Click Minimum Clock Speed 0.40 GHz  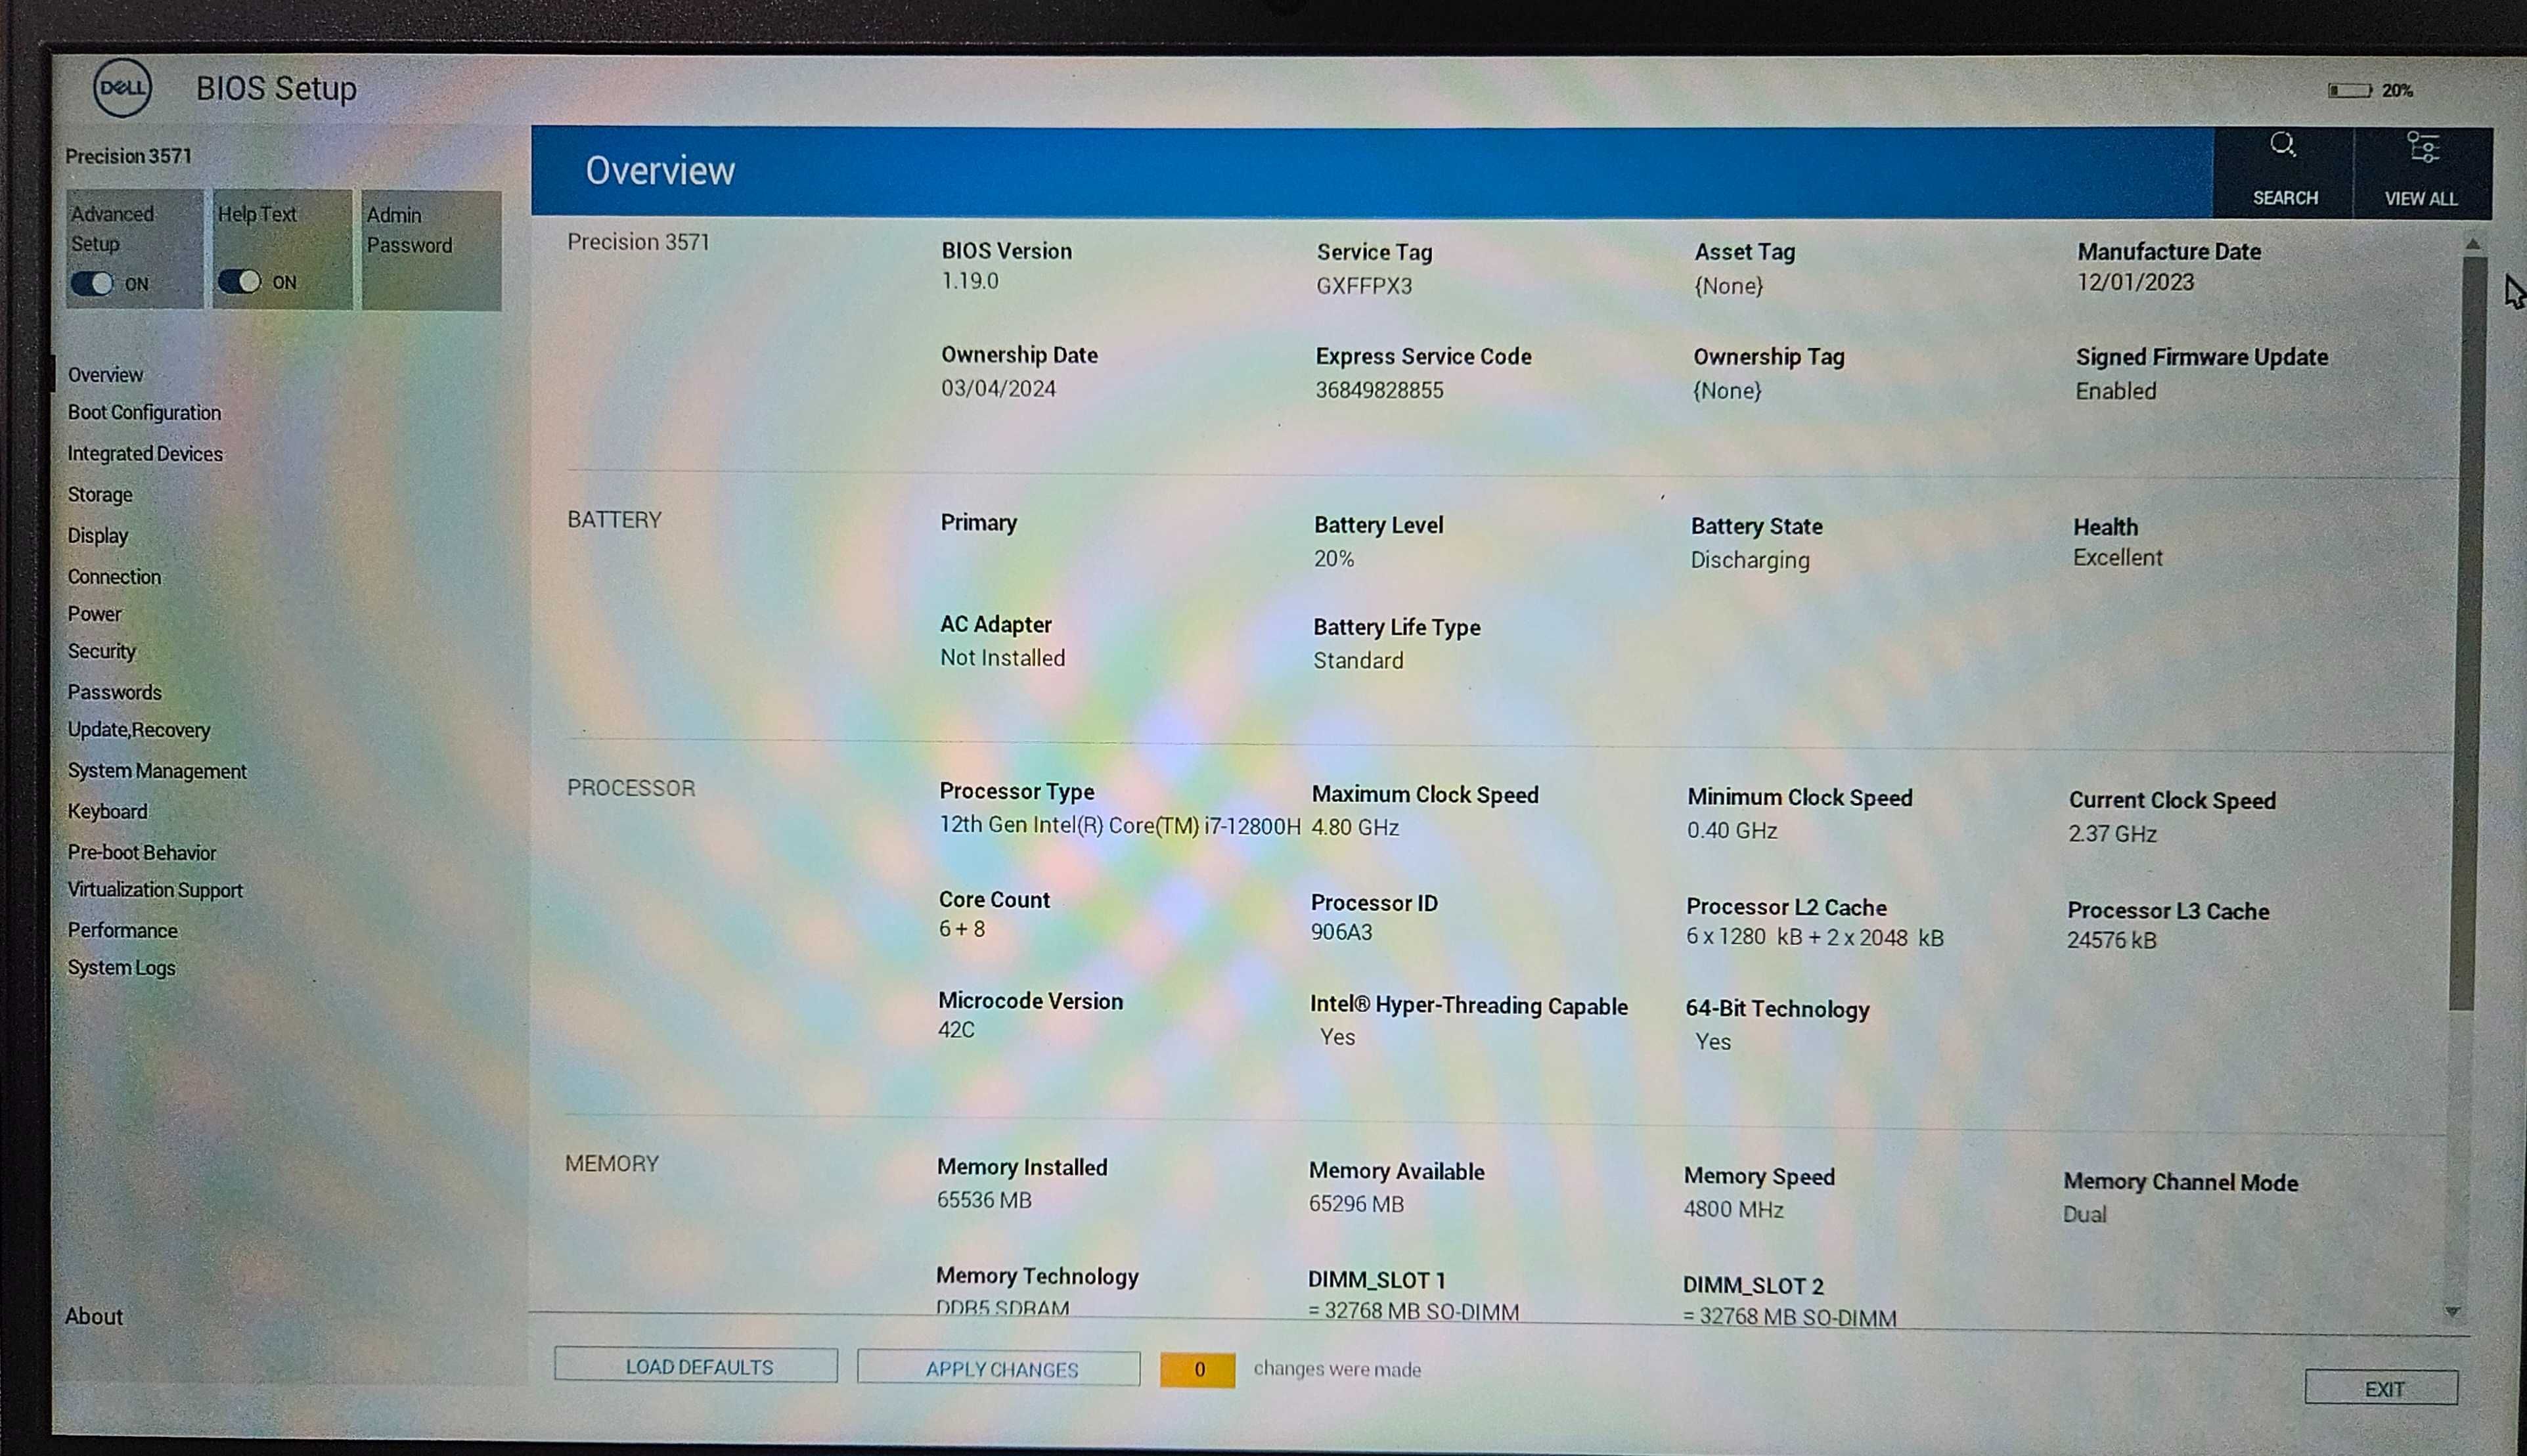coord(1732,830)
